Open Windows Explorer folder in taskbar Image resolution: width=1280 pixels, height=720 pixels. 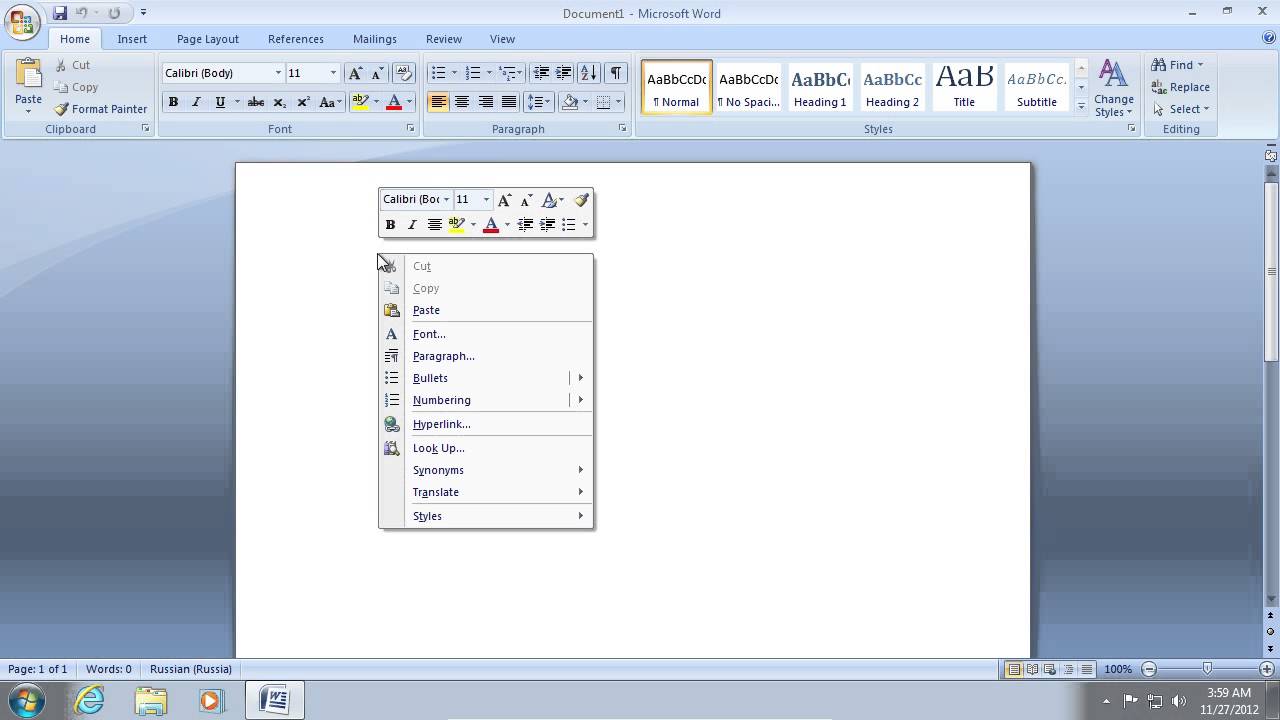click(x=151, y=700)
